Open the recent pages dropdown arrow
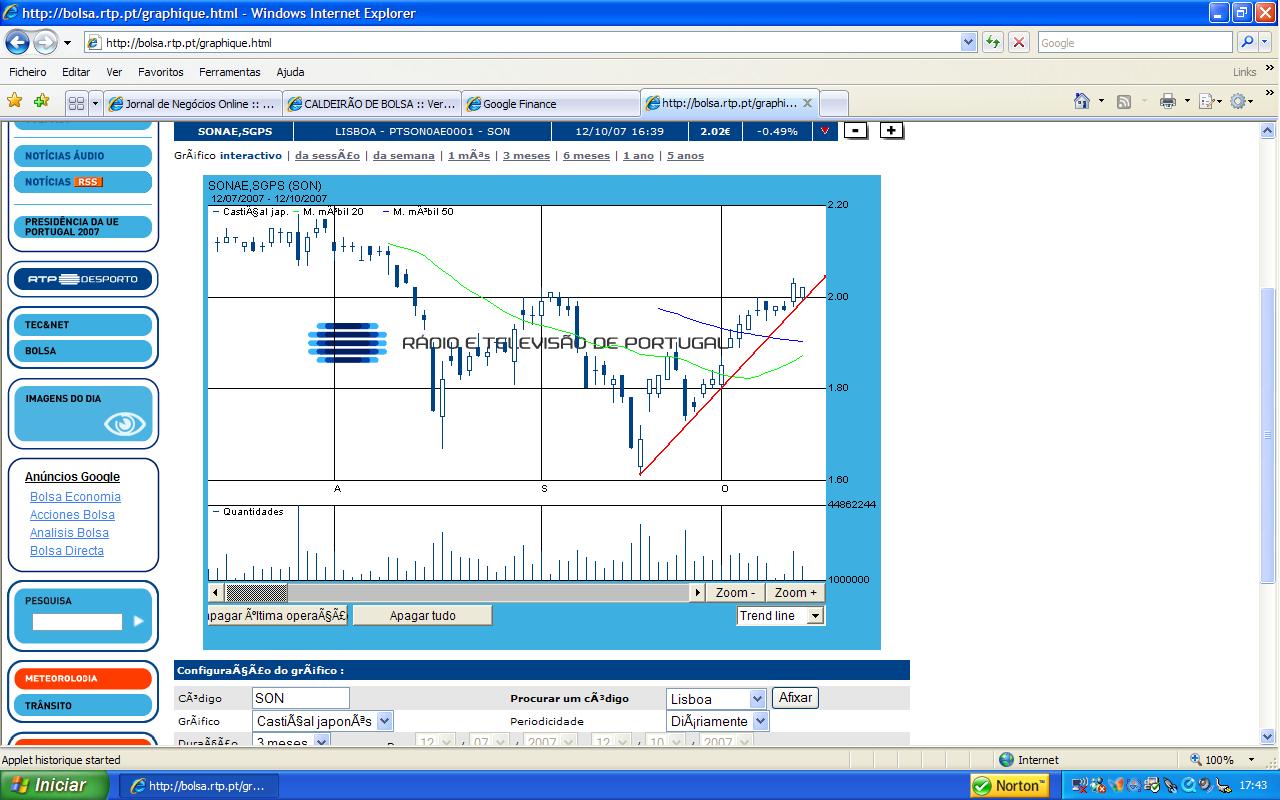This screenshot has height=800, width=1280. [x=67, y=43]
